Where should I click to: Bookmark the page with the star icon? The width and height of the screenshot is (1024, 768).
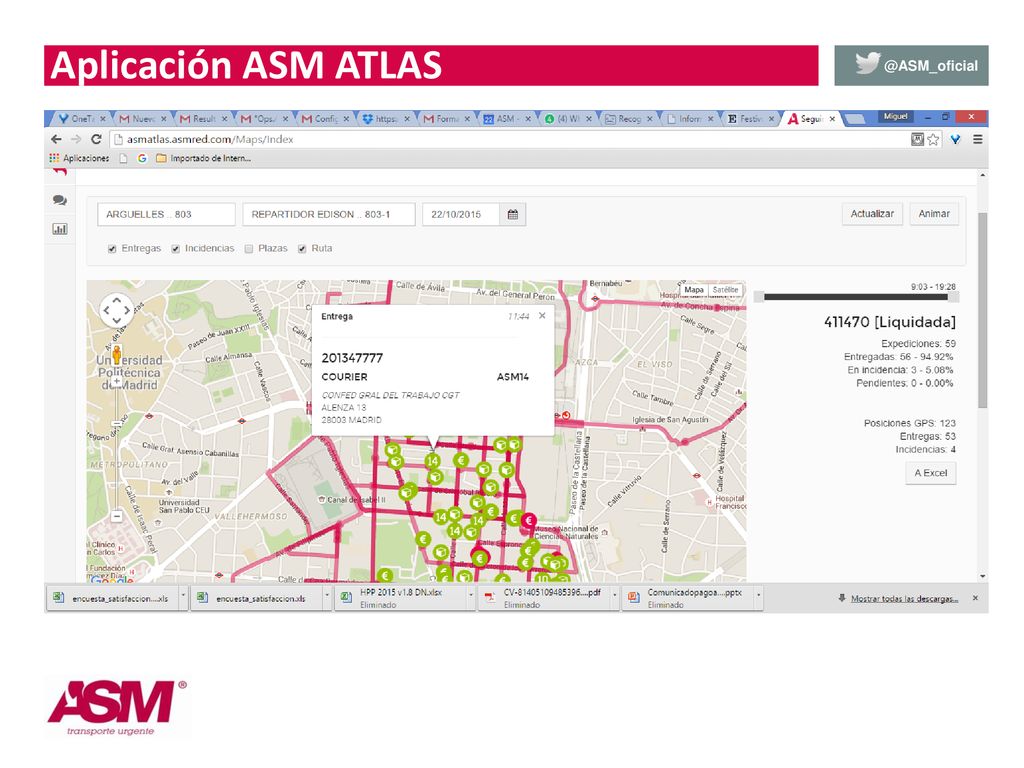tap(933, 139)
